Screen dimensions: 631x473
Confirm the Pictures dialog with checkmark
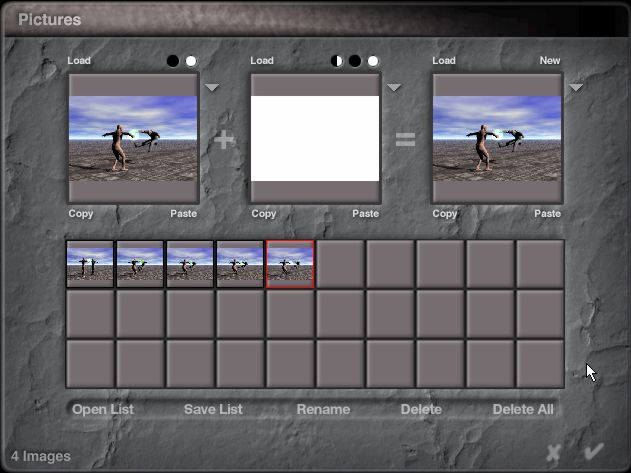click(x=594, y=451)
